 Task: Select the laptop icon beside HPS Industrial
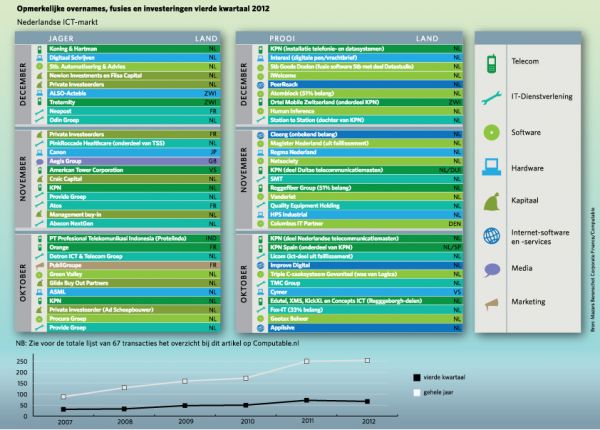260,215
